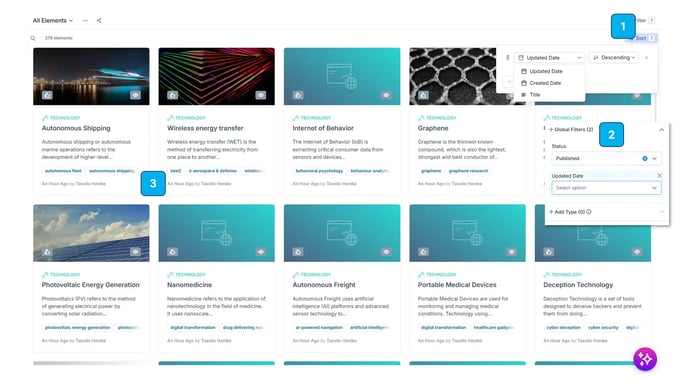688x380 pixels.
Task: Open the Published status dropdown
Action: 606,158
